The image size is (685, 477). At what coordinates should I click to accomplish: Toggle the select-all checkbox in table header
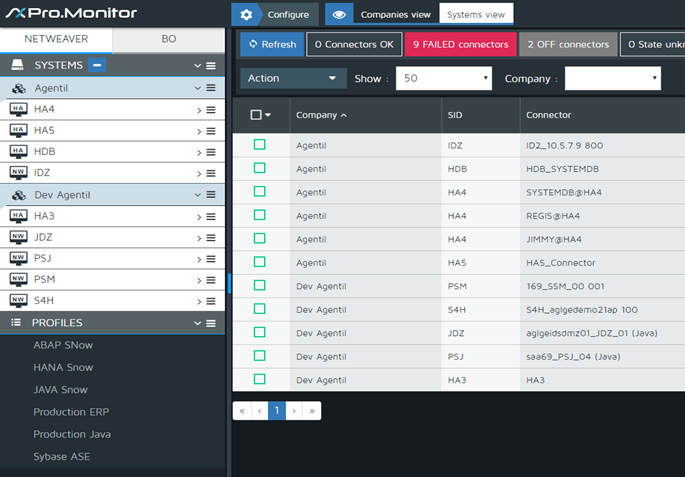click(x=256, y=115)
